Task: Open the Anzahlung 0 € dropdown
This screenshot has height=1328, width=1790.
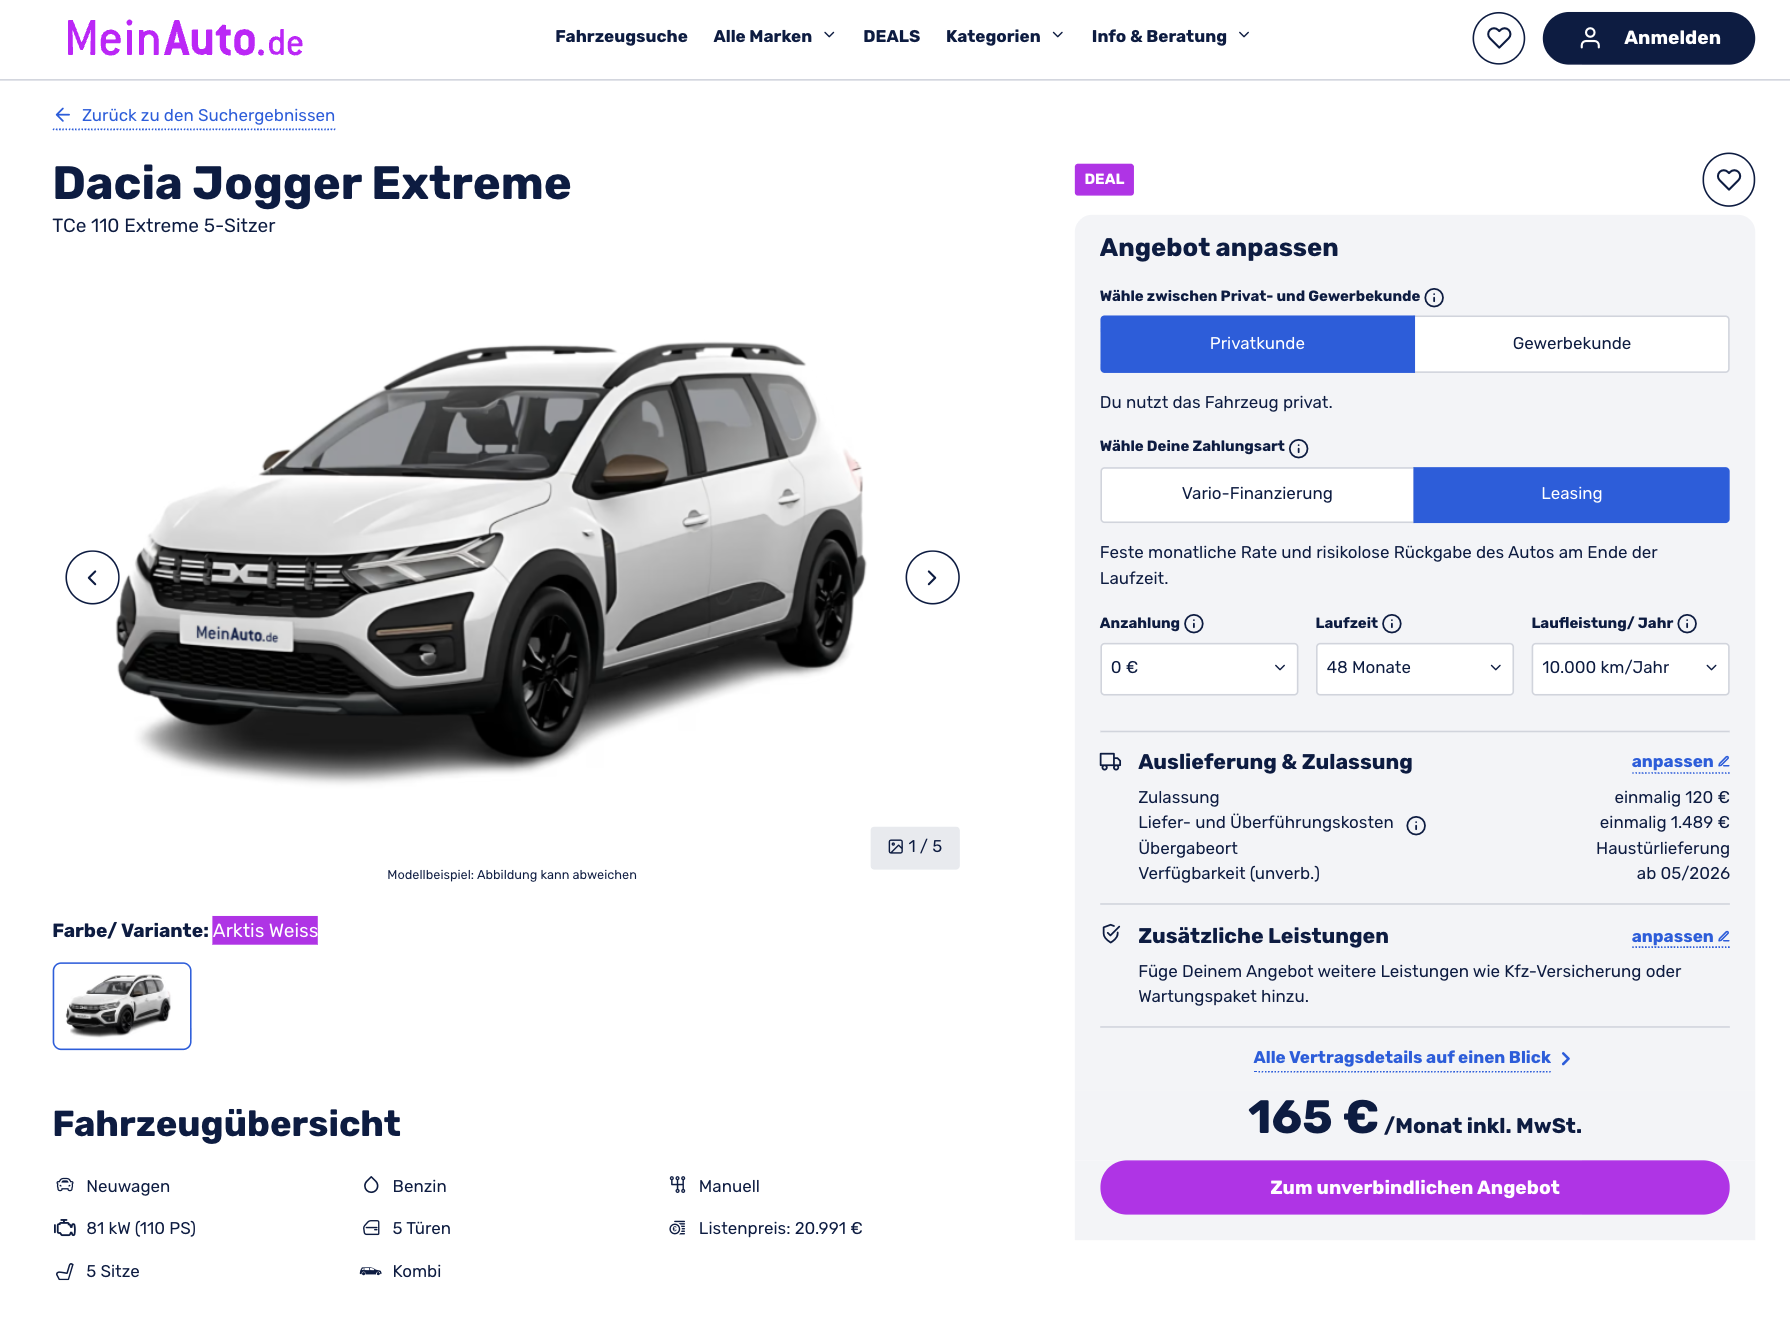Action: click(1198, 668)
